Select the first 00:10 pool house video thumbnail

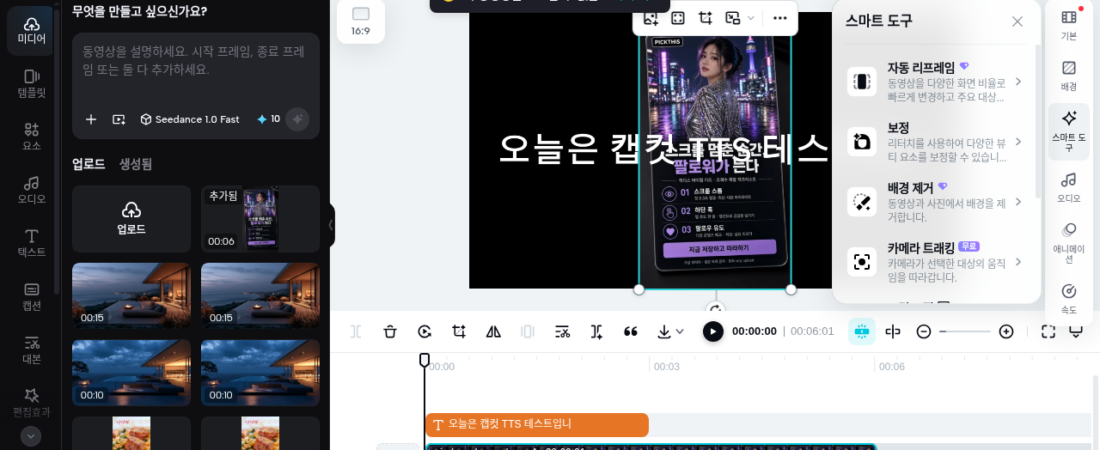[131, 373]
